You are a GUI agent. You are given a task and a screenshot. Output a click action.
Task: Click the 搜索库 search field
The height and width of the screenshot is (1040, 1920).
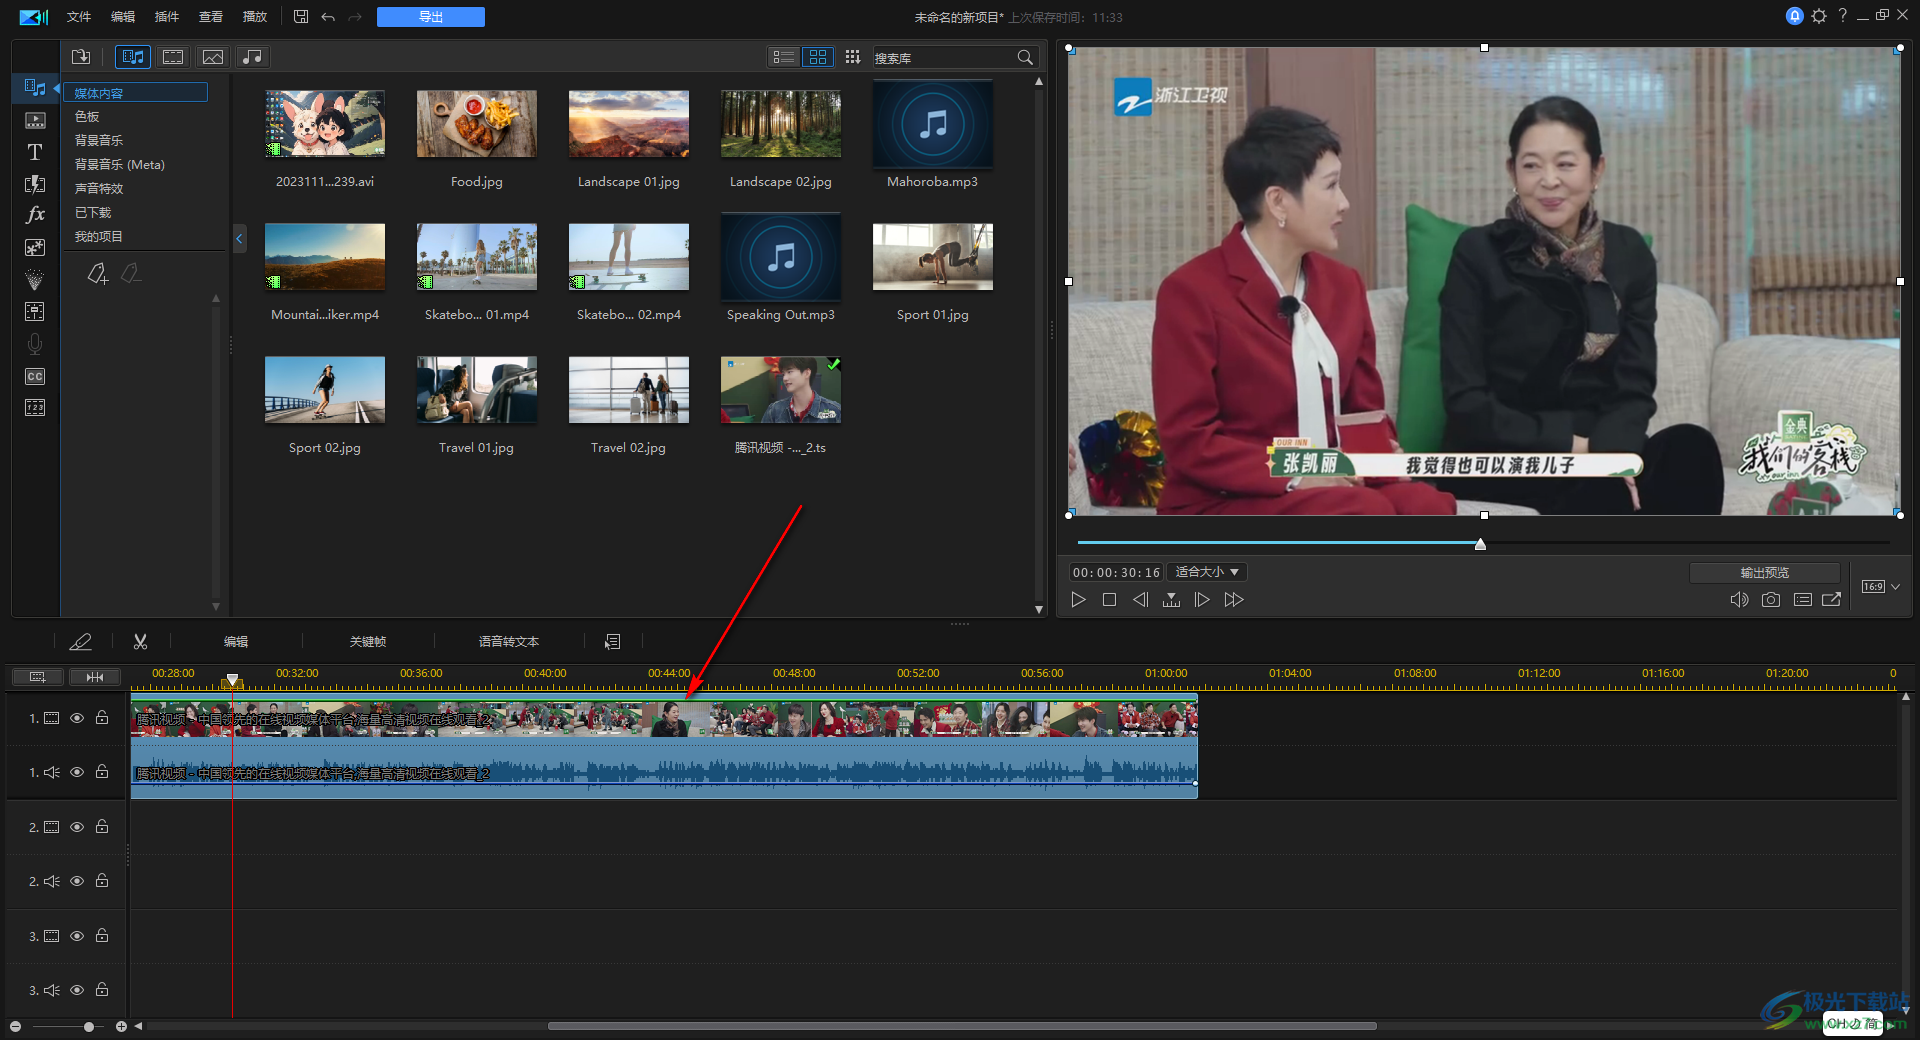click(942, 58)
